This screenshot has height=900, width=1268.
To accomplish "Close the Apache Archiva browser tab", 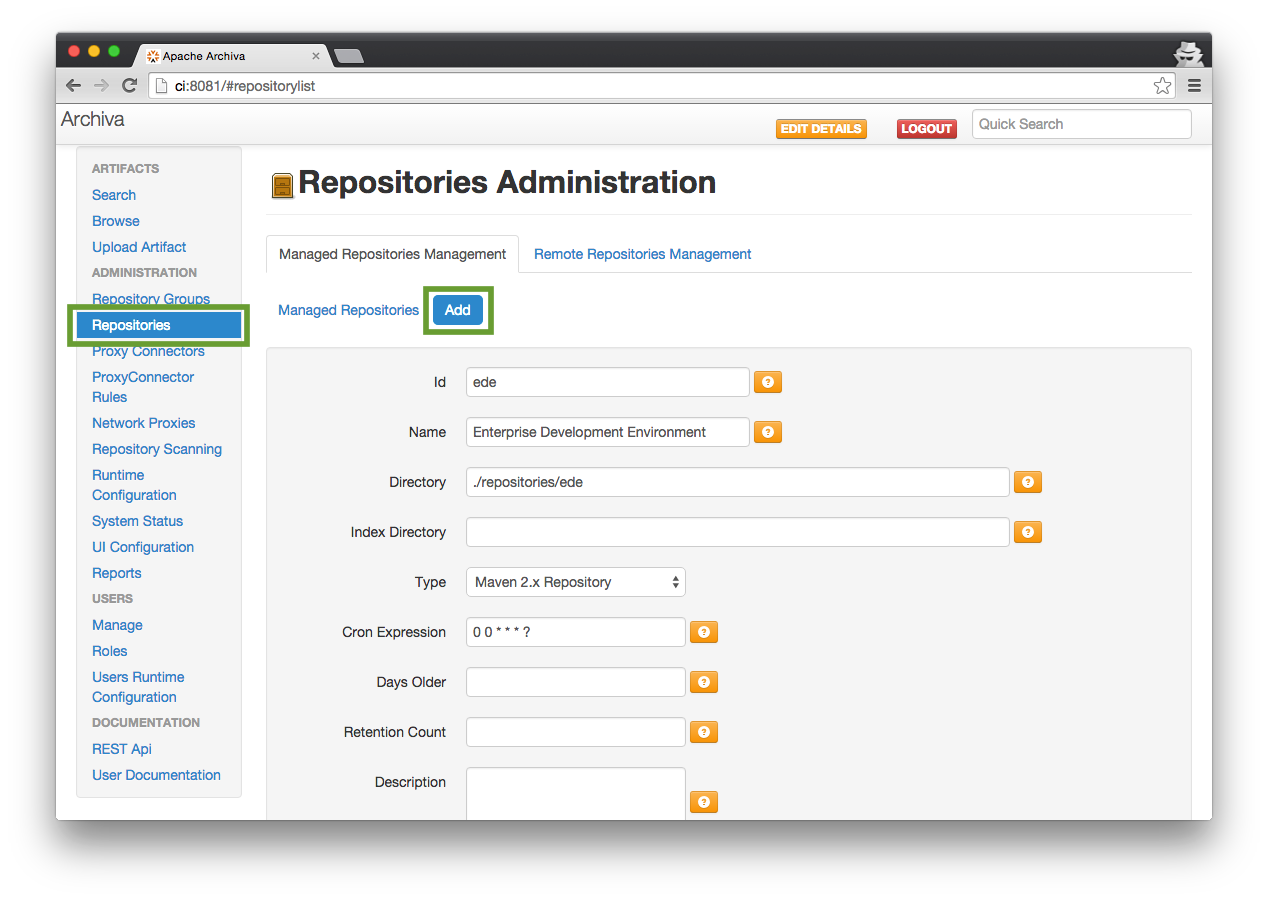I will [316, 56].
